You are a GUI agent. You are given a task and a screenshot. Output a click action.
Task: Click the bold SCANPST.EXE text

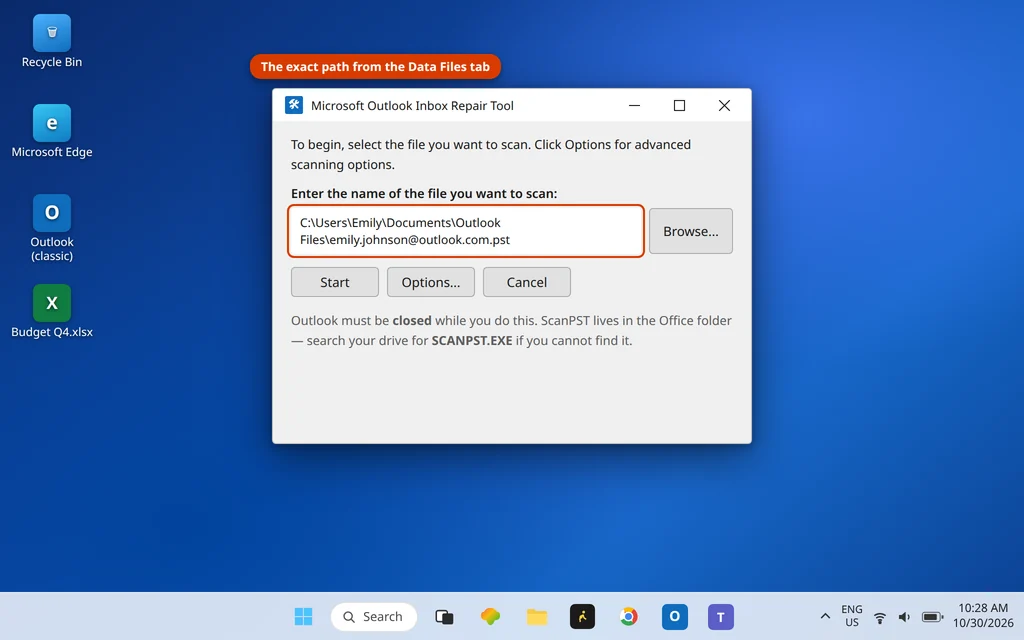point(472,340)
